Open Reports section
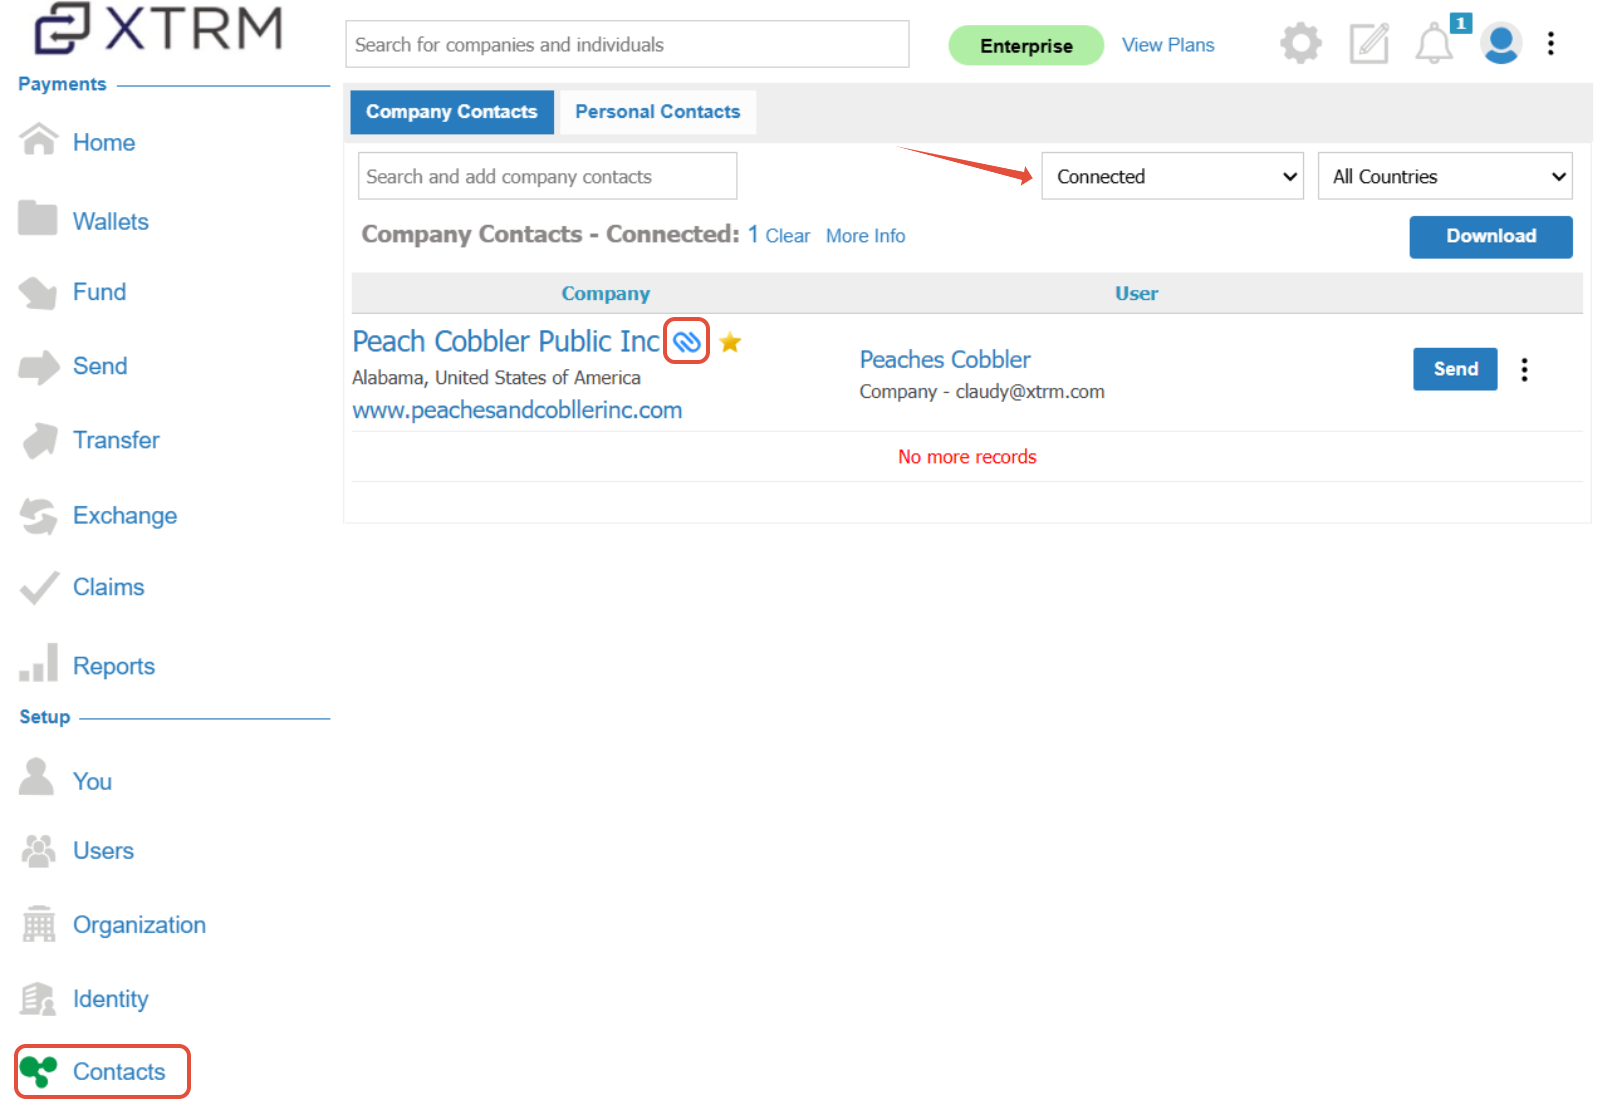 click(x=114, y=666)
